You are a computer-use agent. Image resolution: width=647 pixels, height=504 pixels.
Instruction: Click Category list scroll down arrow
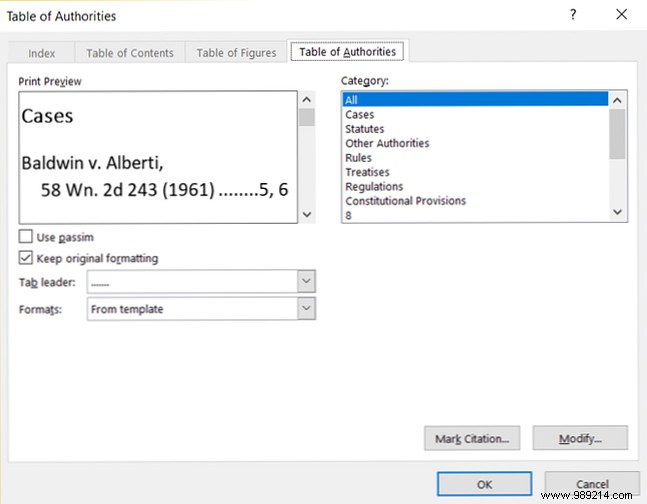617,212
